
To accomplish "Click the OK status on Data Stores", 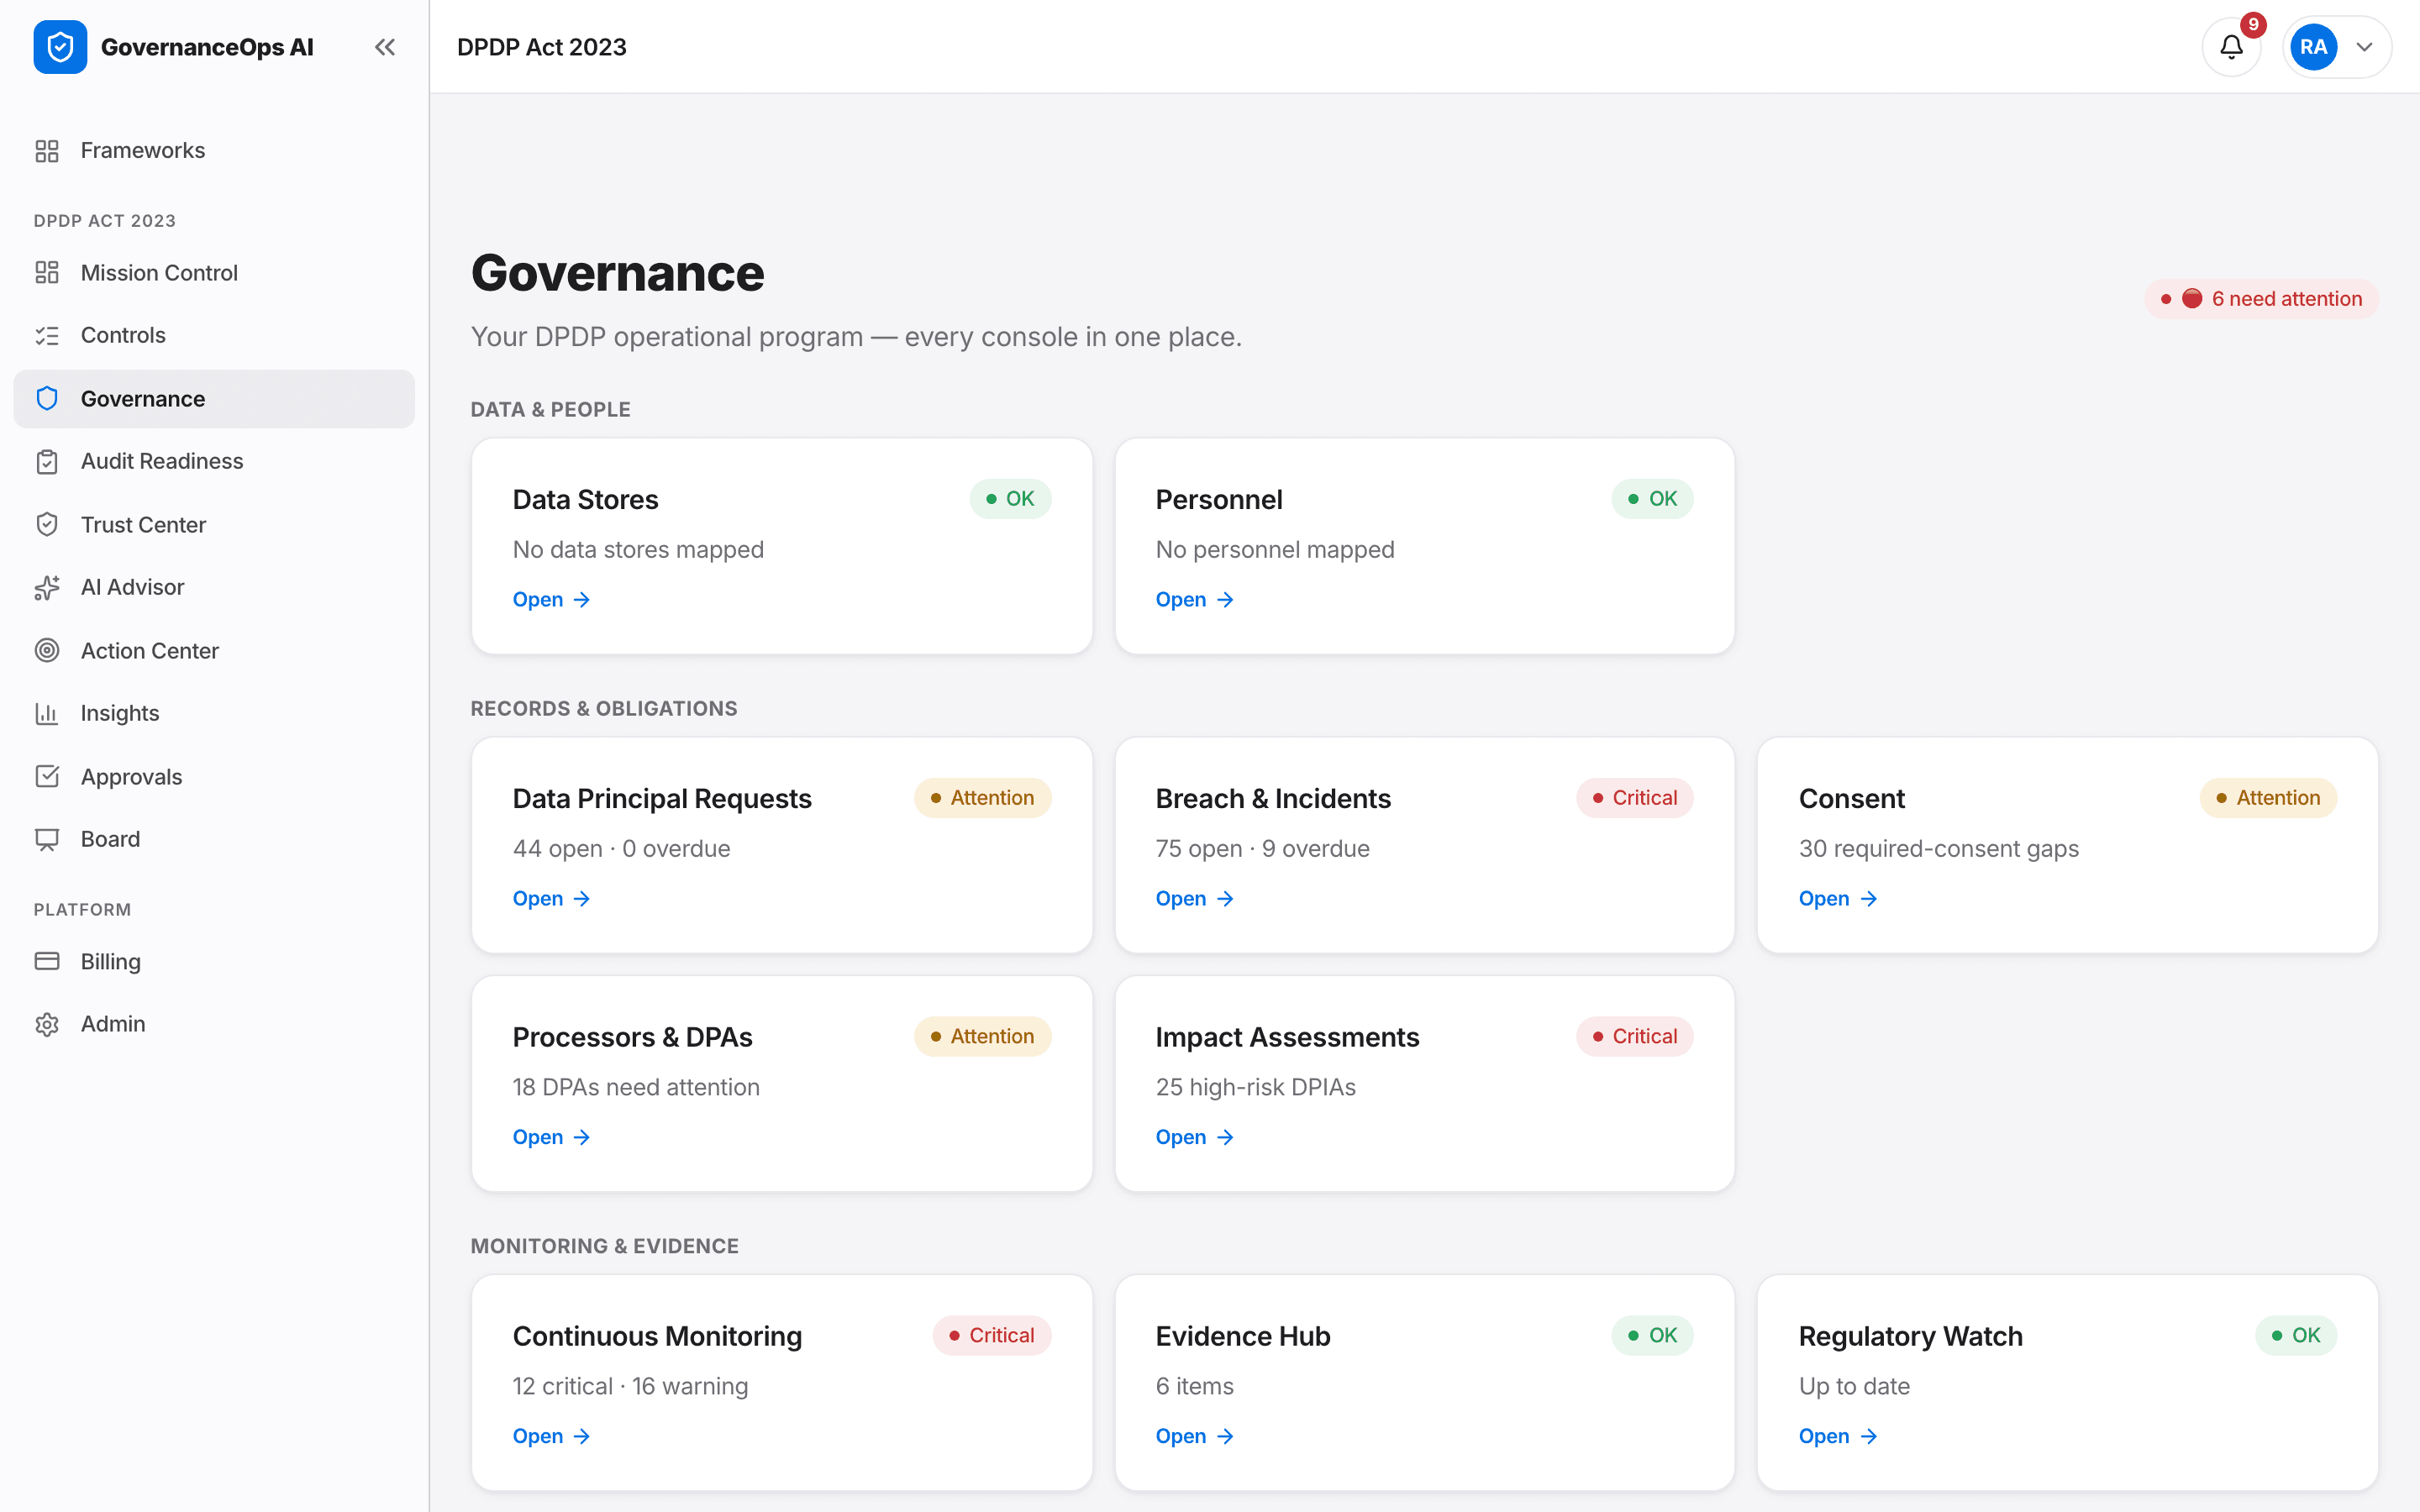I will [1010, 499].
